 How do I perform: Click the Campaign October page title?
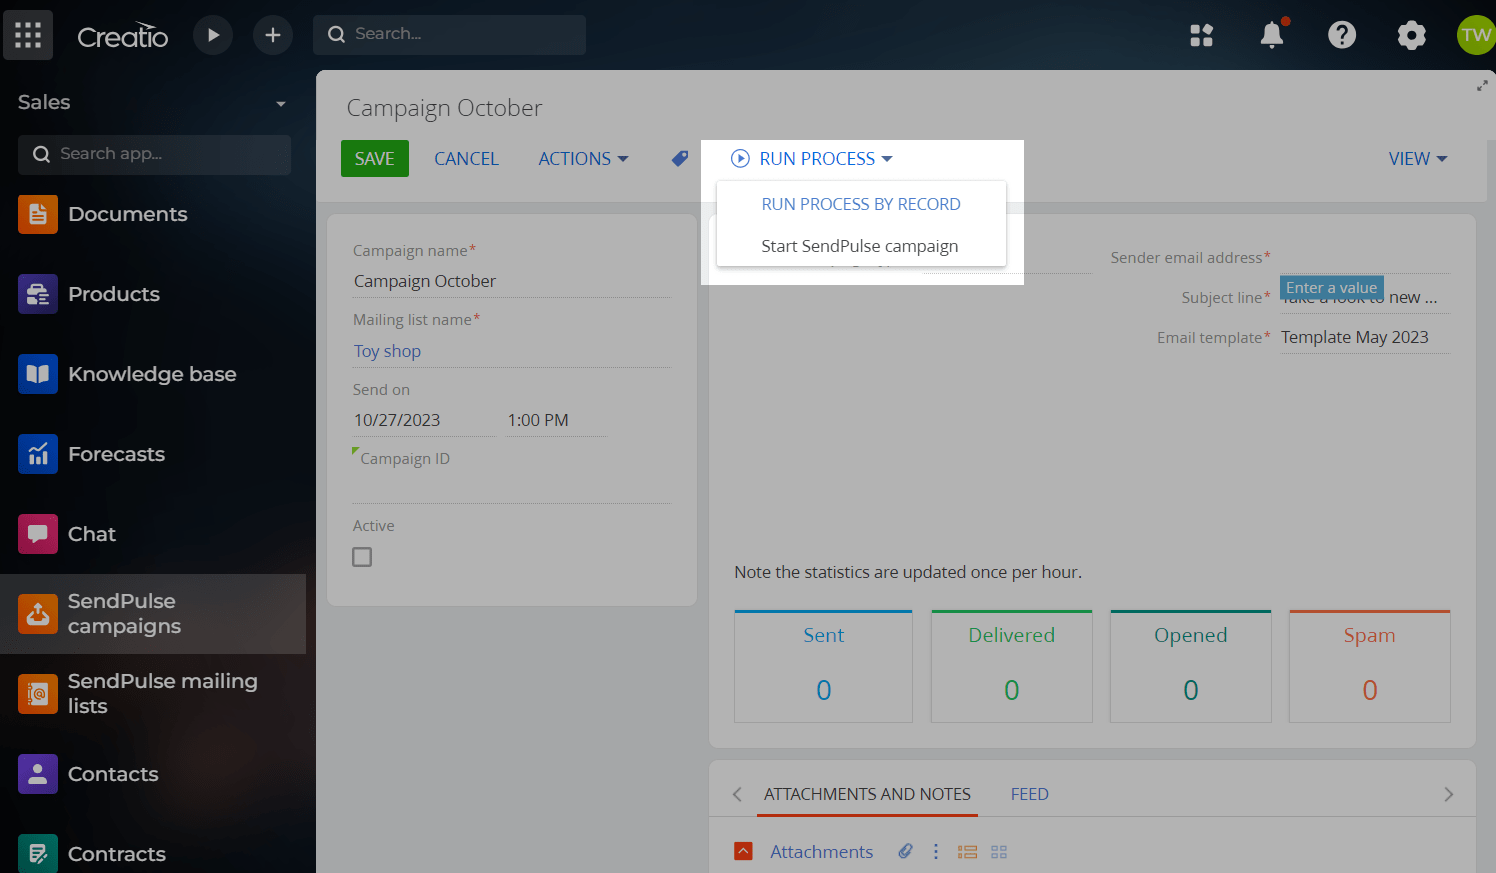[x=444, y=108]
